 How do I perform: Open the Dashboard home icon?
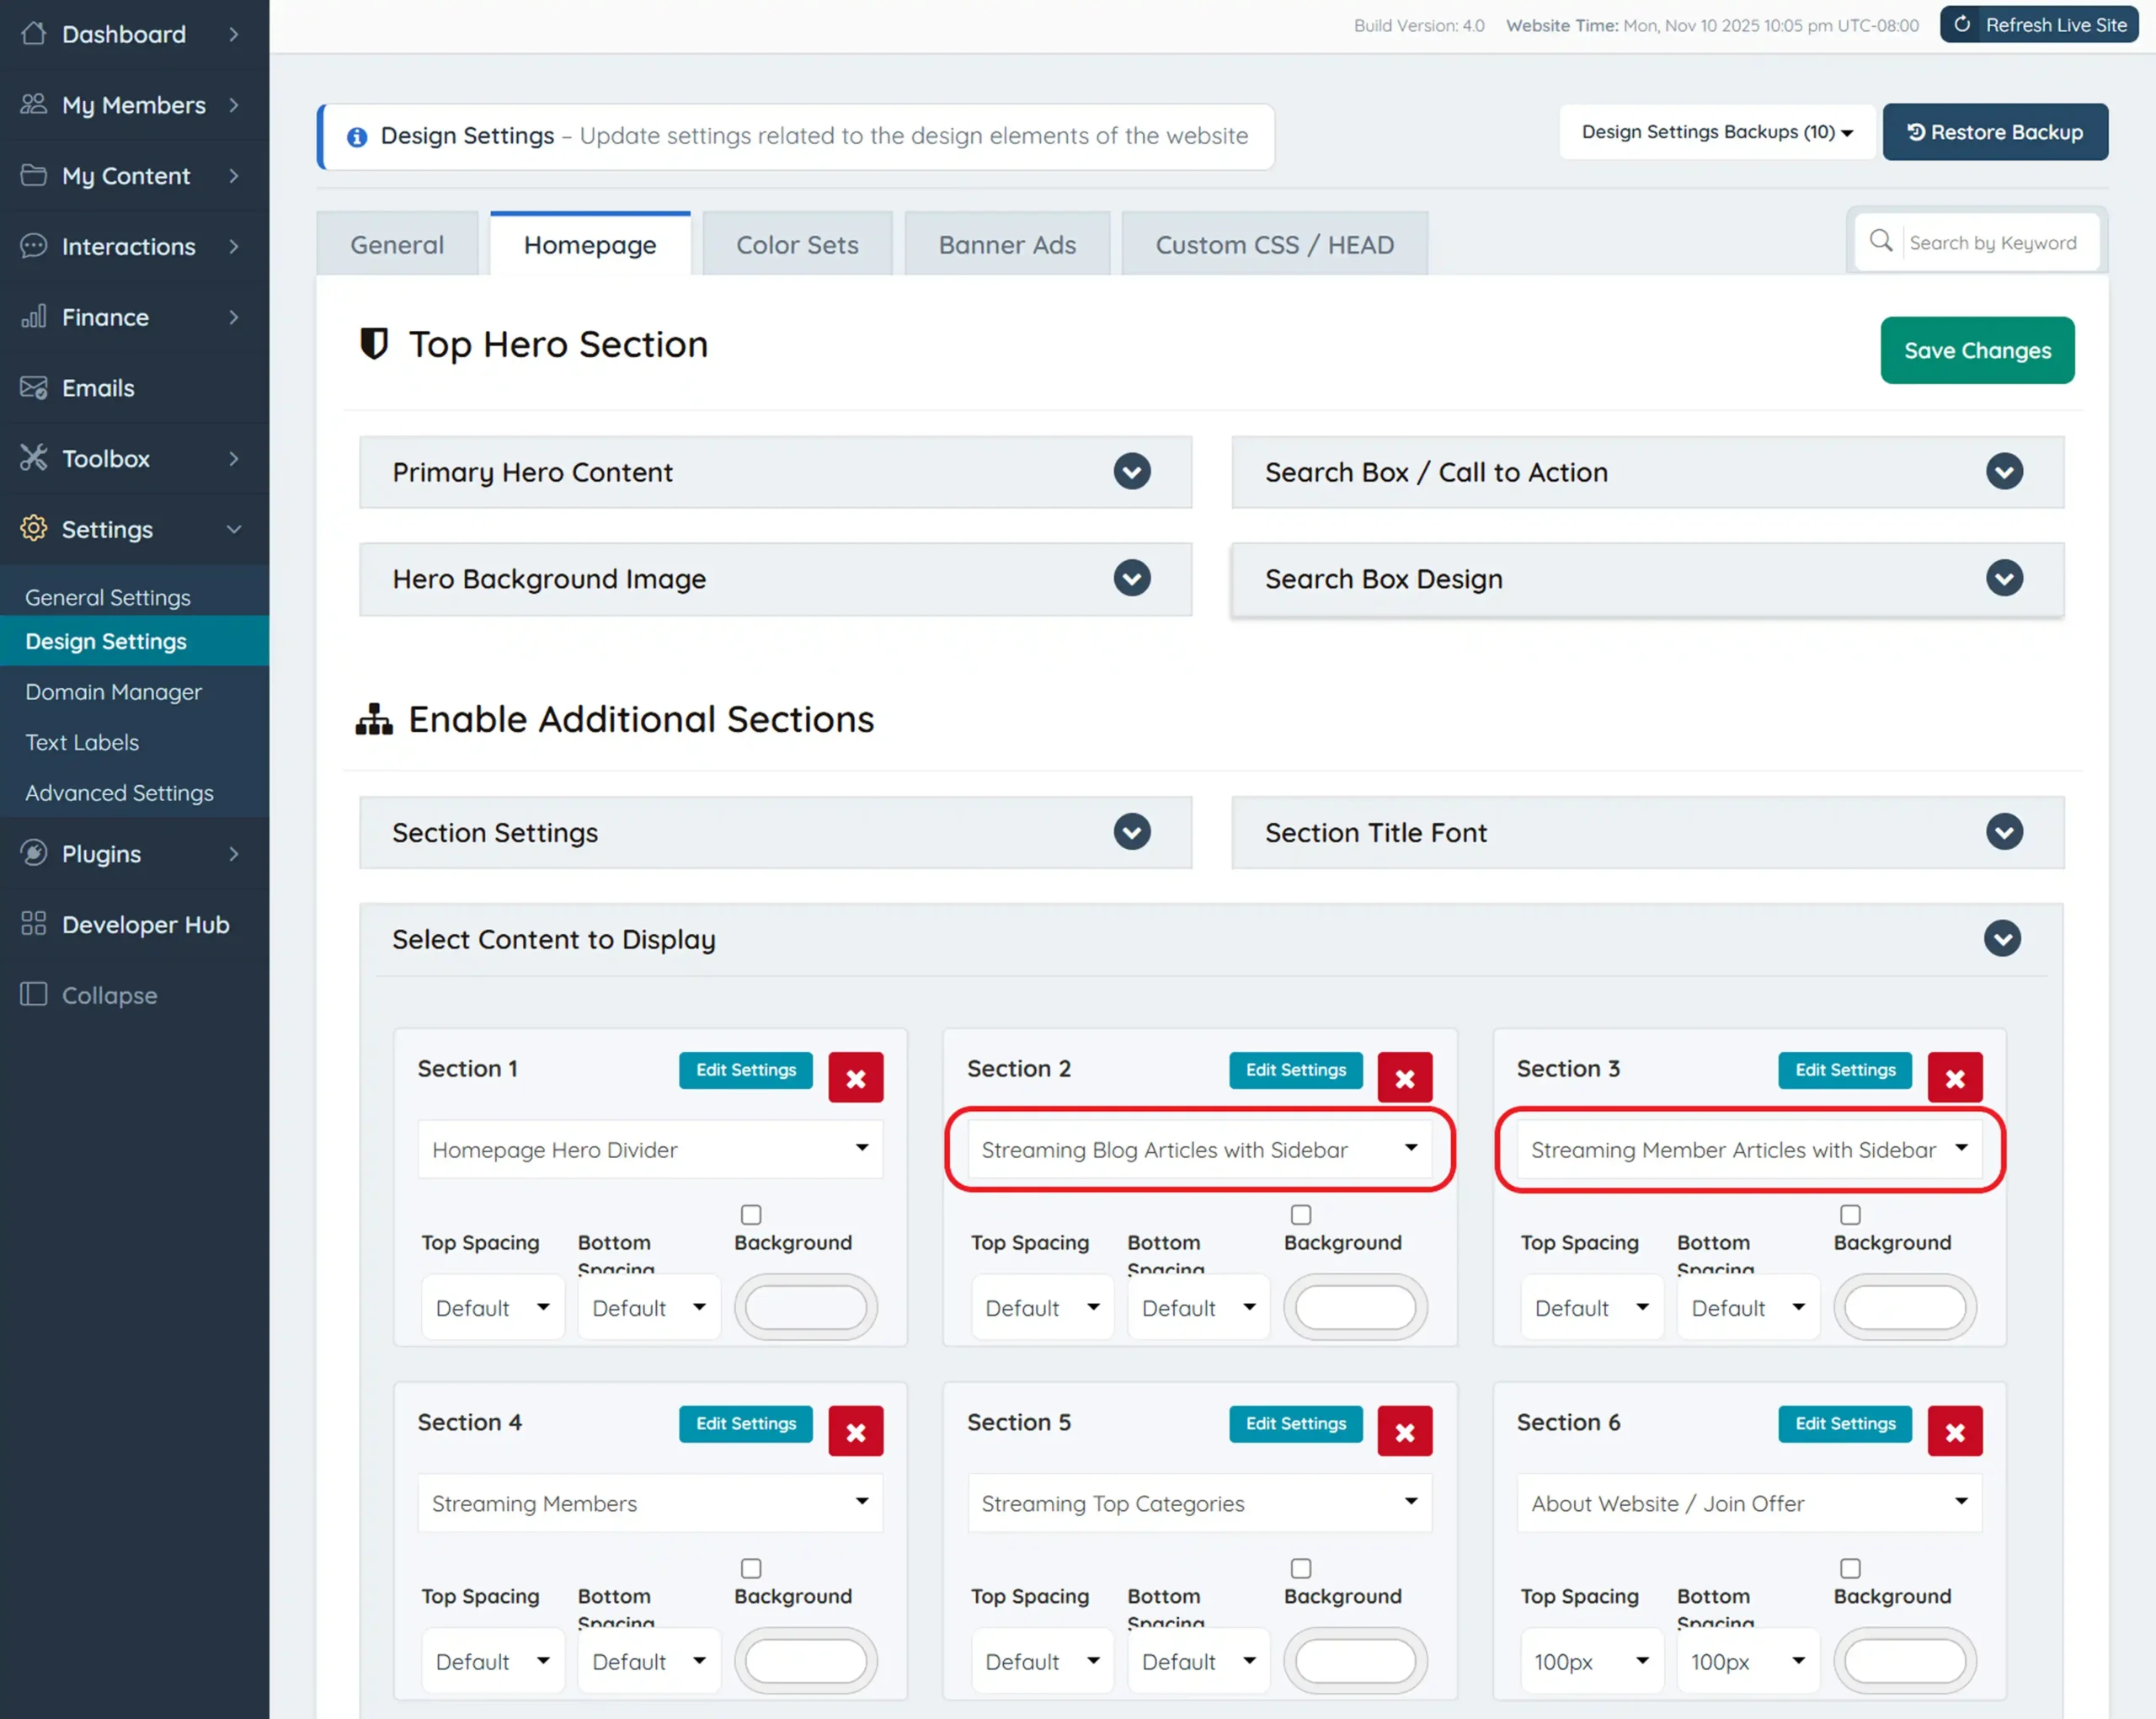pyautogui.click(x=34, y=34)
